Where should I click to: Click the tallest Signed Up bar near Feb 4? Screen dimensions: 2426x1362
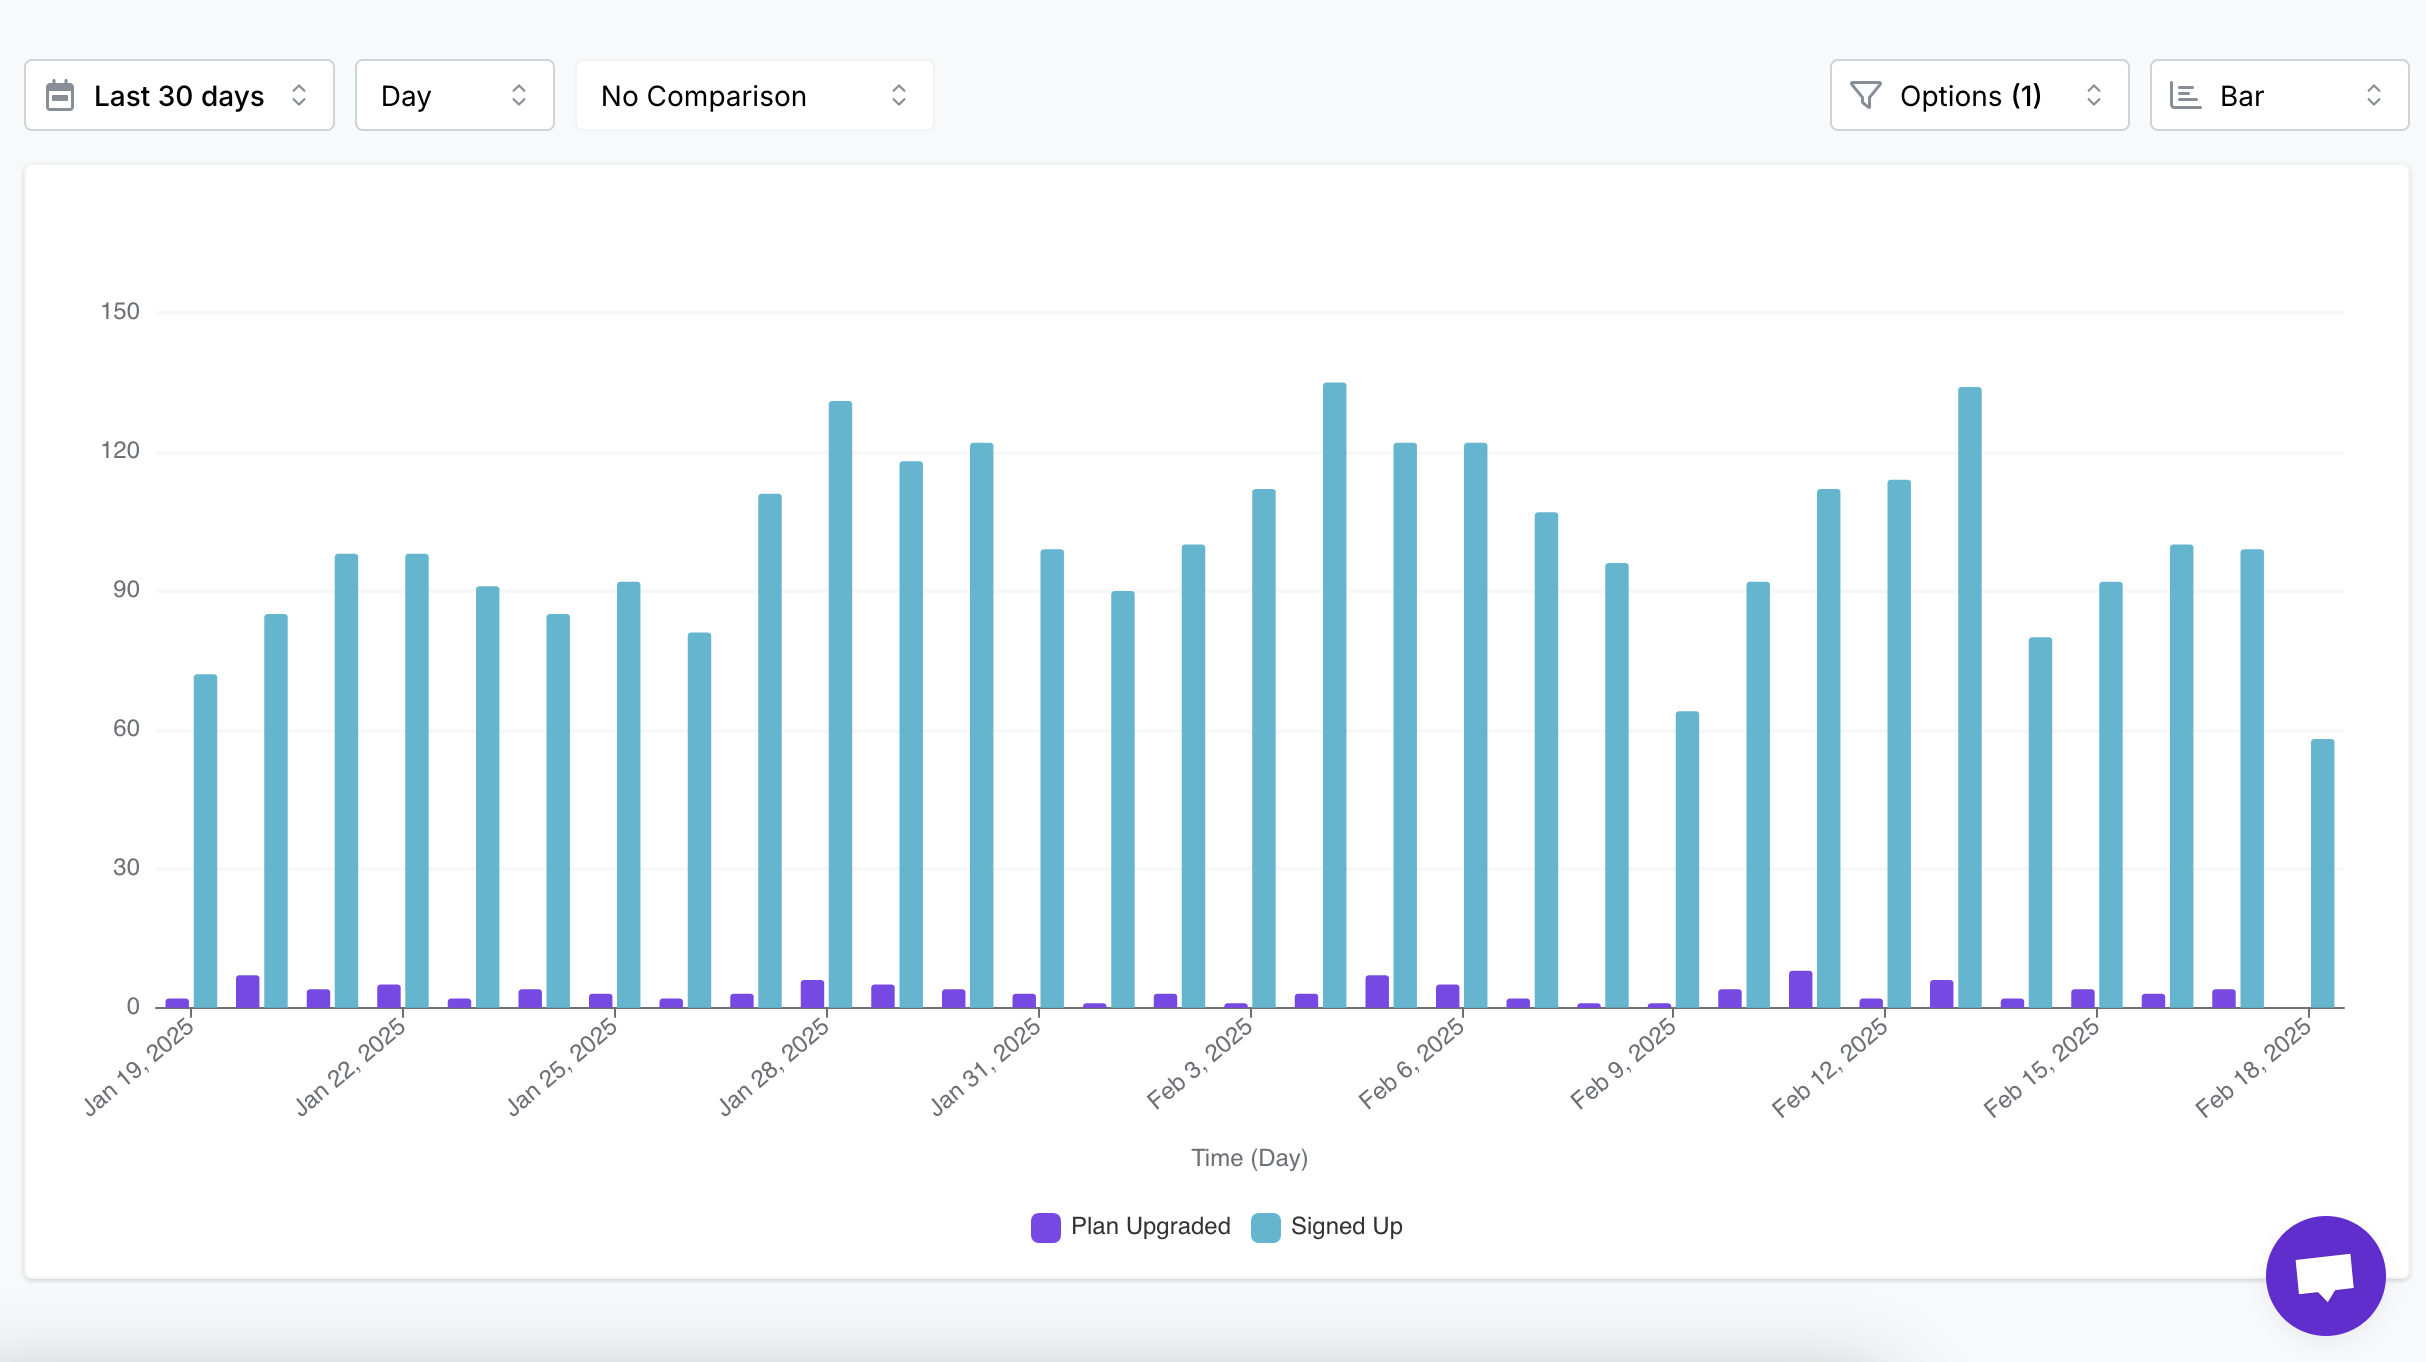click(x=1334, y=700)
